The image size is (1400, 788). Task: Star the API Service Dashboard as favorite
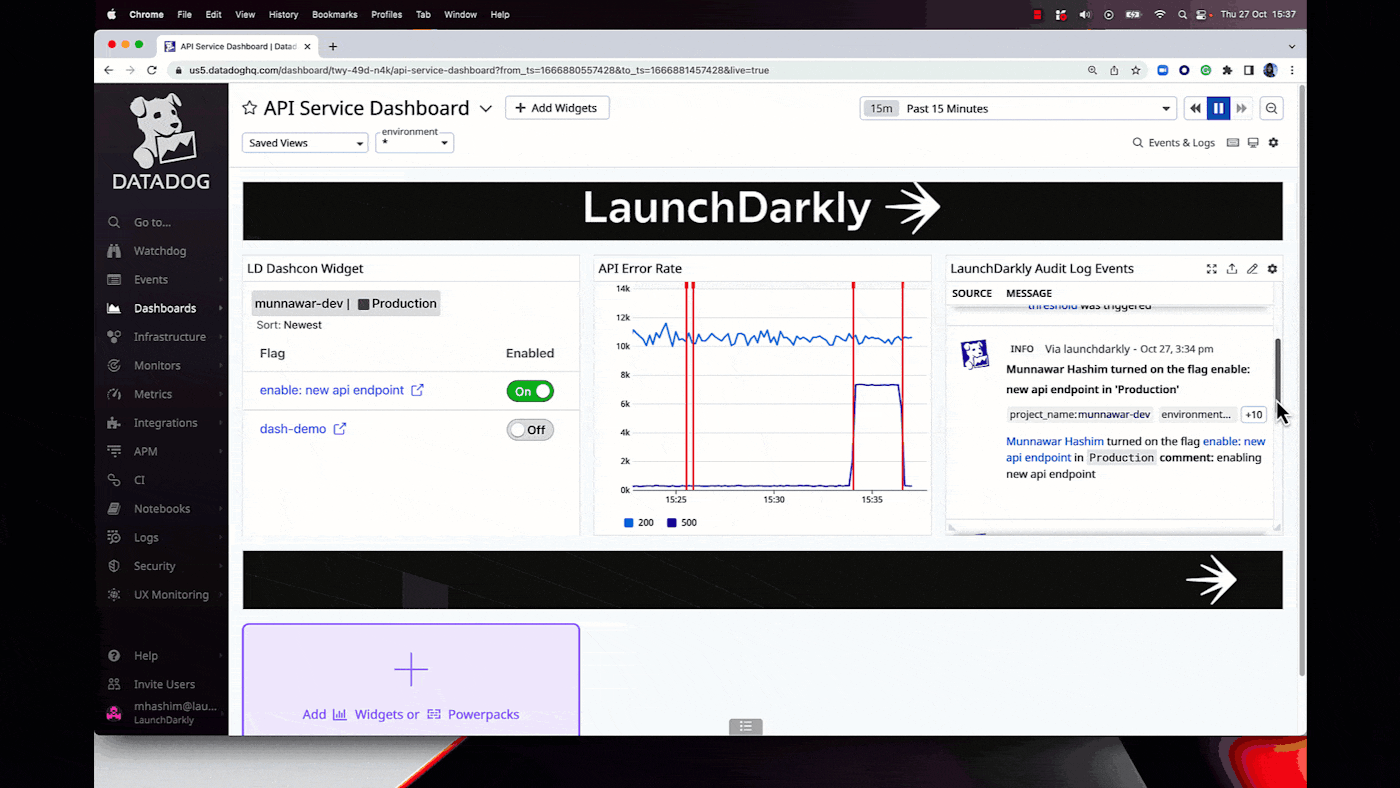click(x=250, y=108)
